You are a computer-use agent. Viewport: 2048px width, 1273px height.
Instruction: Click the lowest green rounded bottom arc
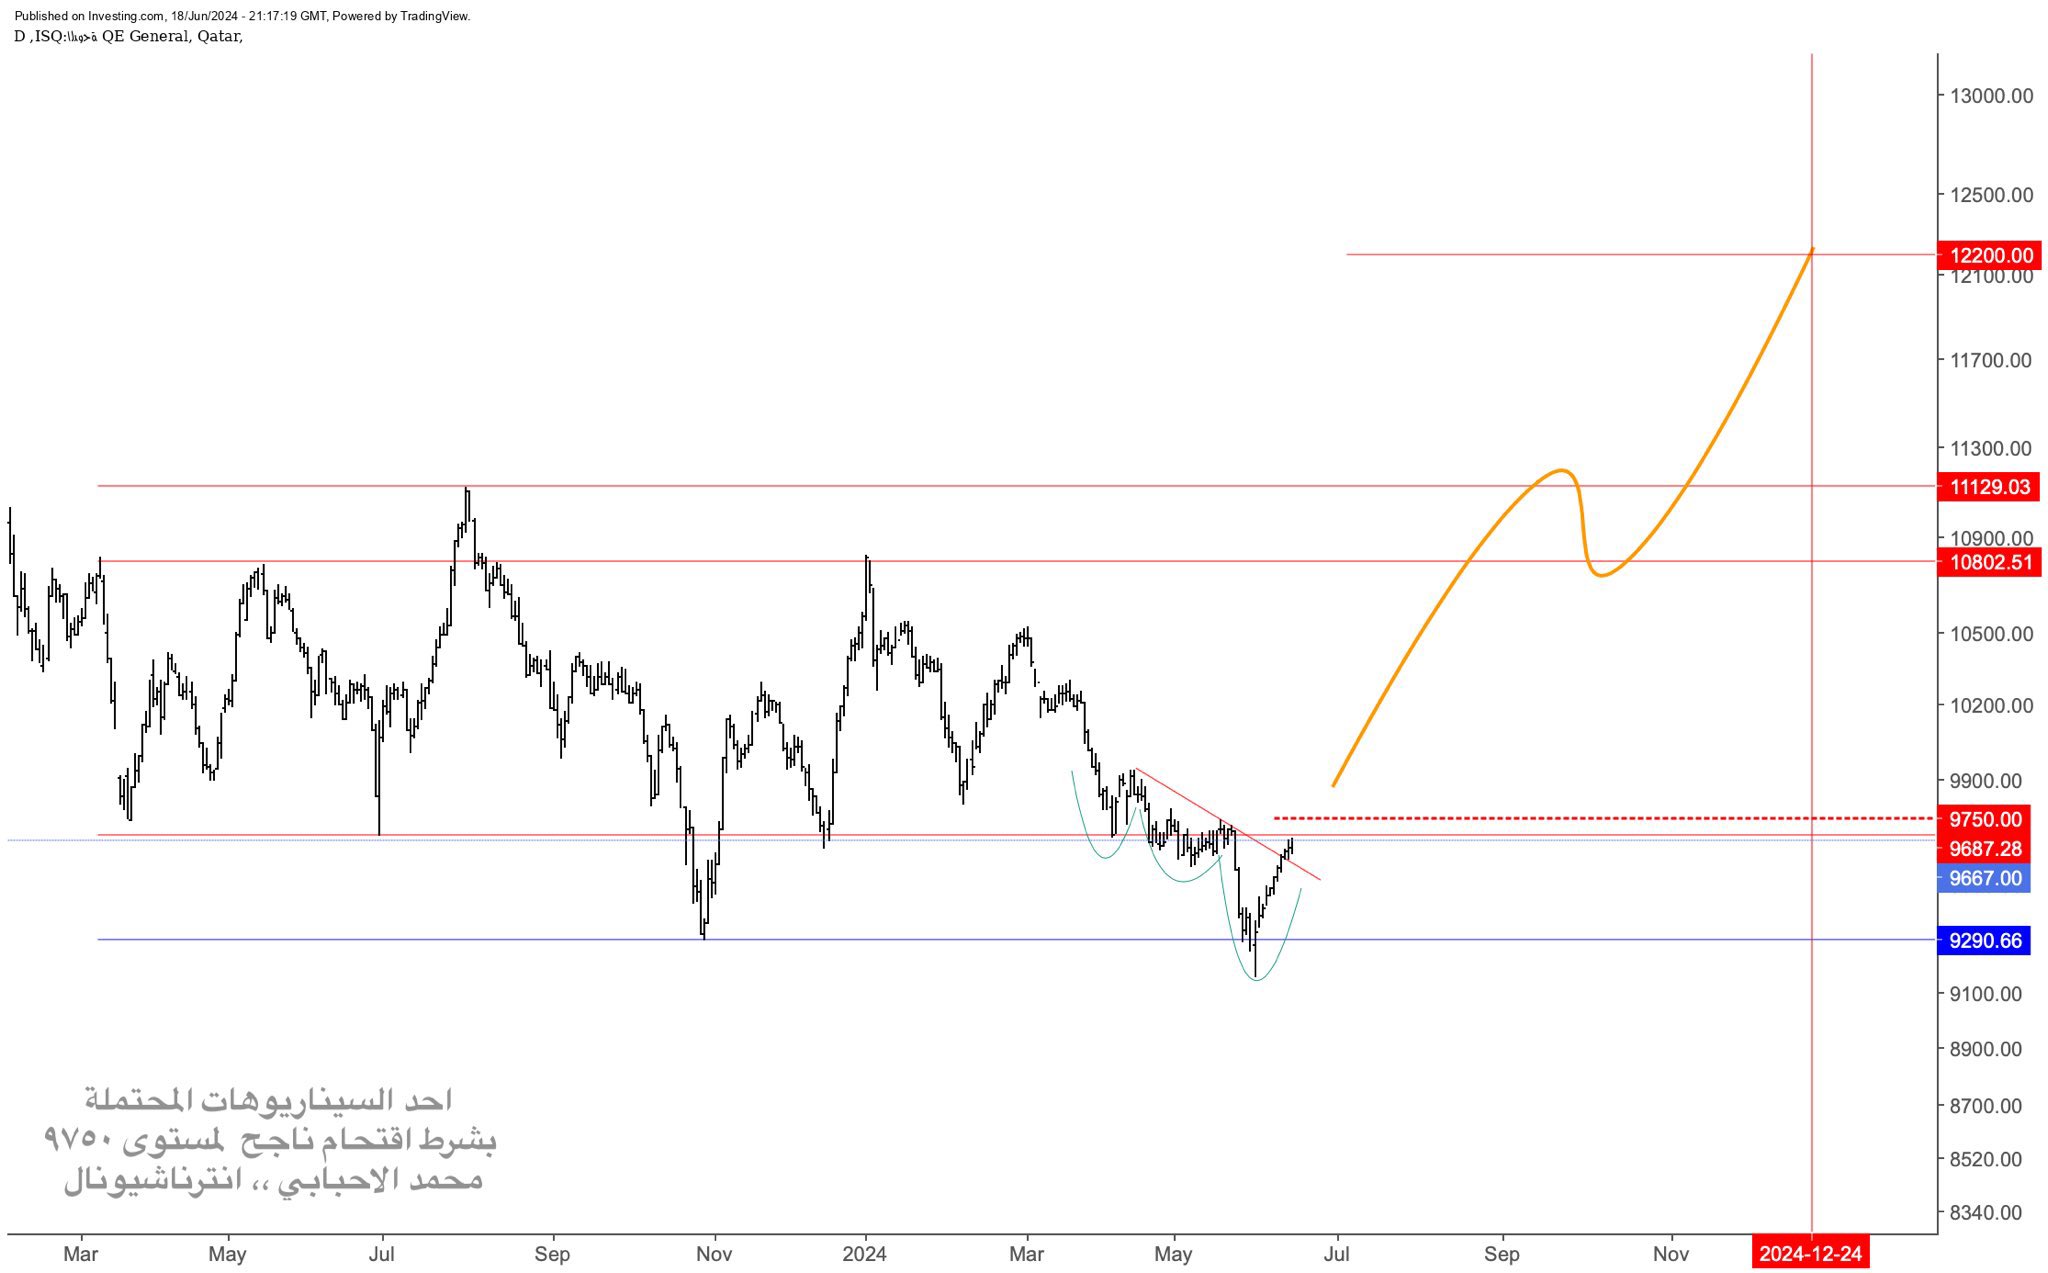[1256, 978]
